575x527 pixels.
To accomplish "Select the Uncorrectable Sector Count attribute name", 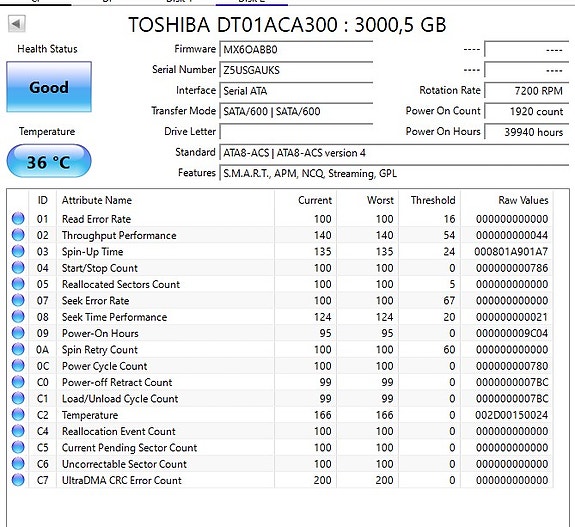I will (x=124, y=464).
